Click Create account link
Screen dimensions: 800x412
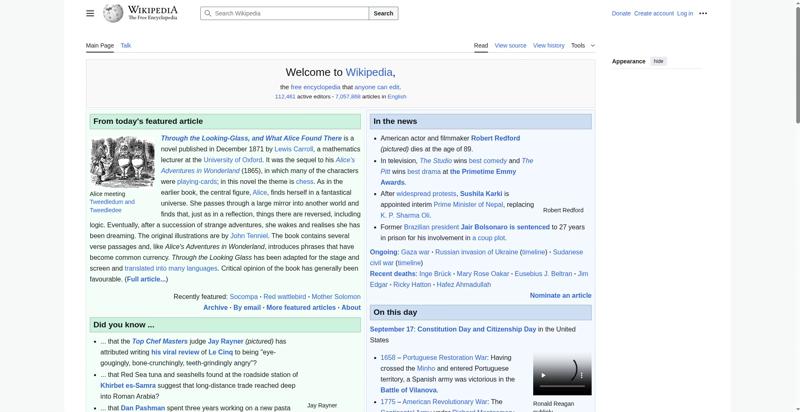tap(654, 13)
